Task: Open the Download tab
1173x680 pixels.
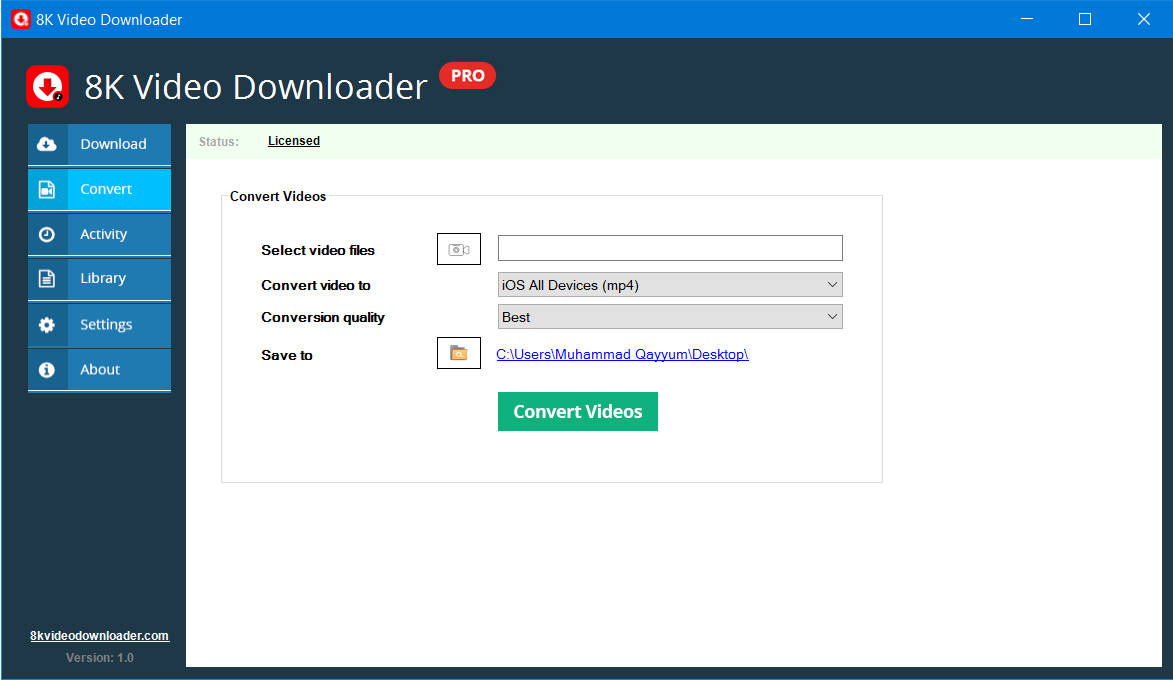Action: pyautogui.click(x=99, y=144)
